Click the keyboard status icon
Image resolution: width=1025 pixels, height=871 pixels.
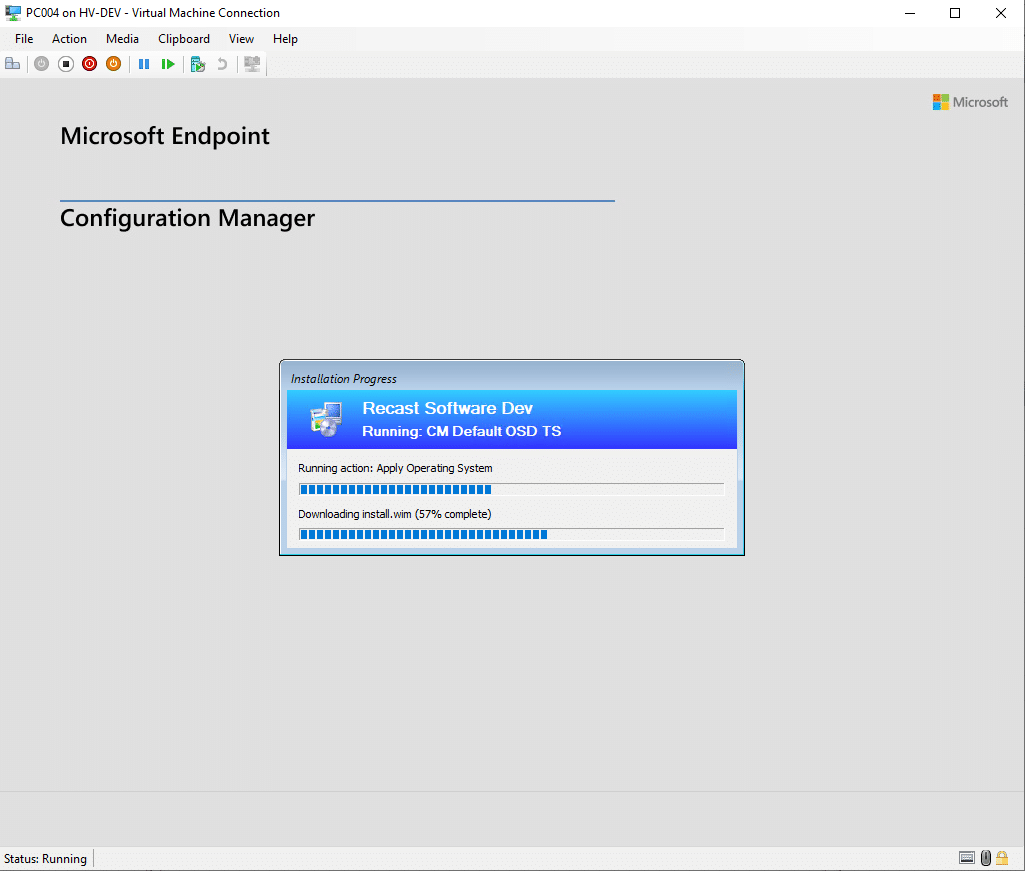[967, 857]
